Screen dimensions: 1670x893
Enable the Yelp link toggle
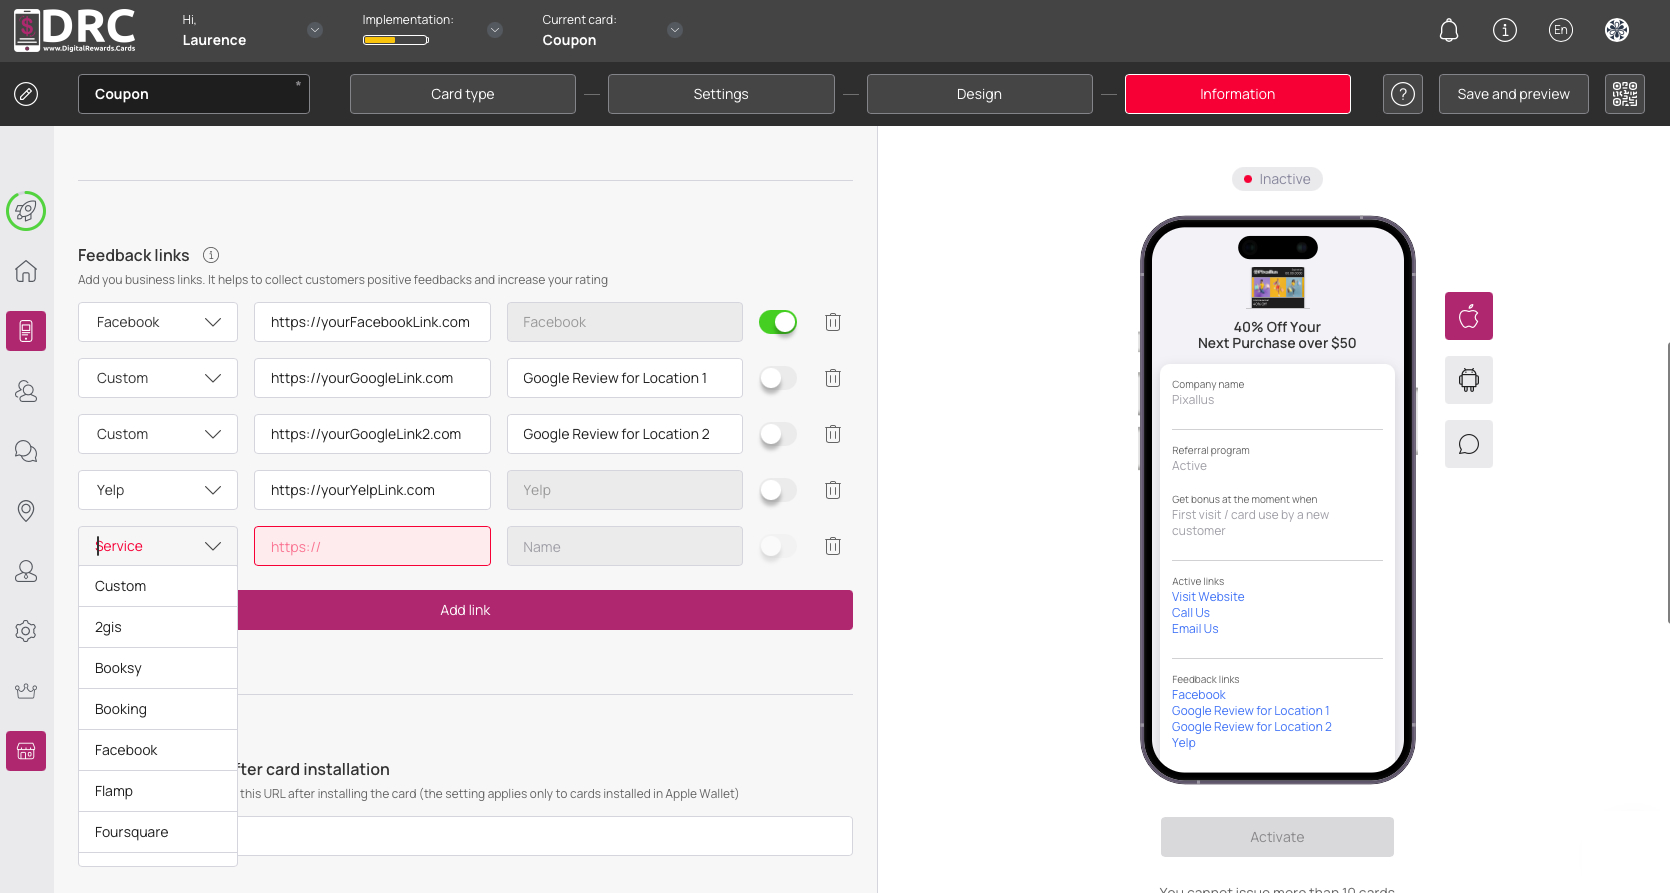pos(778,490)
